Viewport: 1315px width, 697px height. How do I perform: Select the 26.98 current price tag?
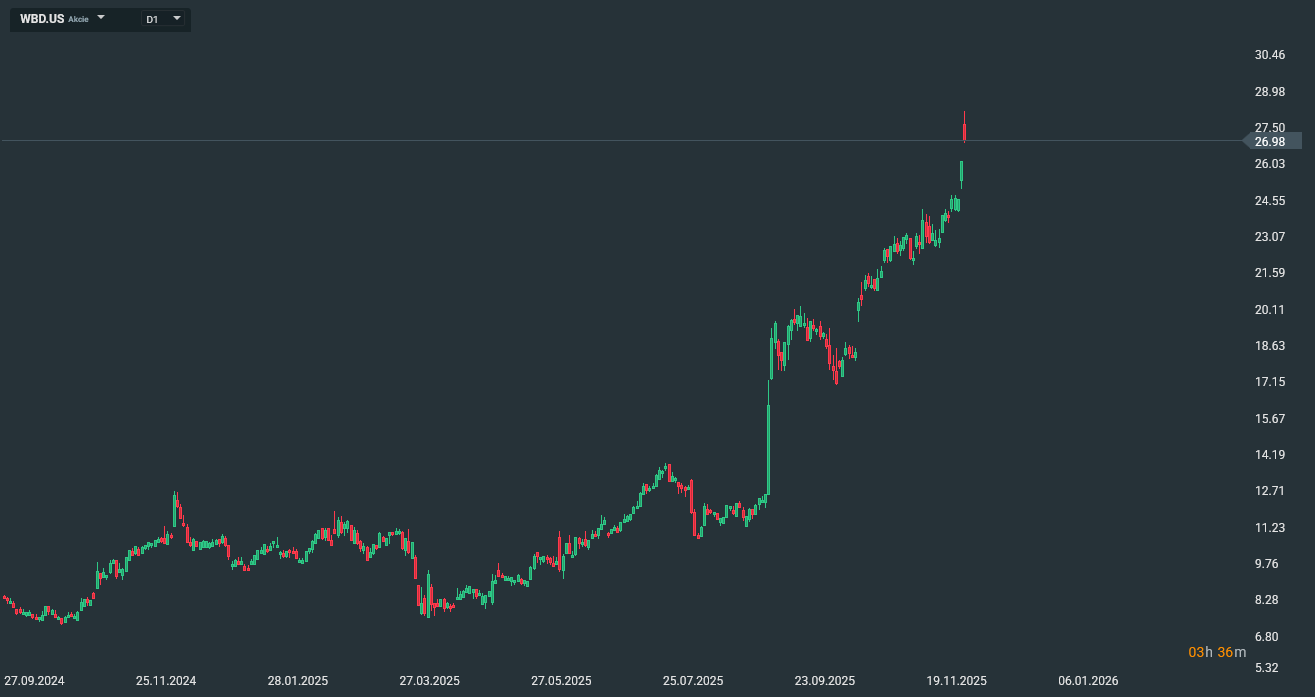pos(1271,142)
